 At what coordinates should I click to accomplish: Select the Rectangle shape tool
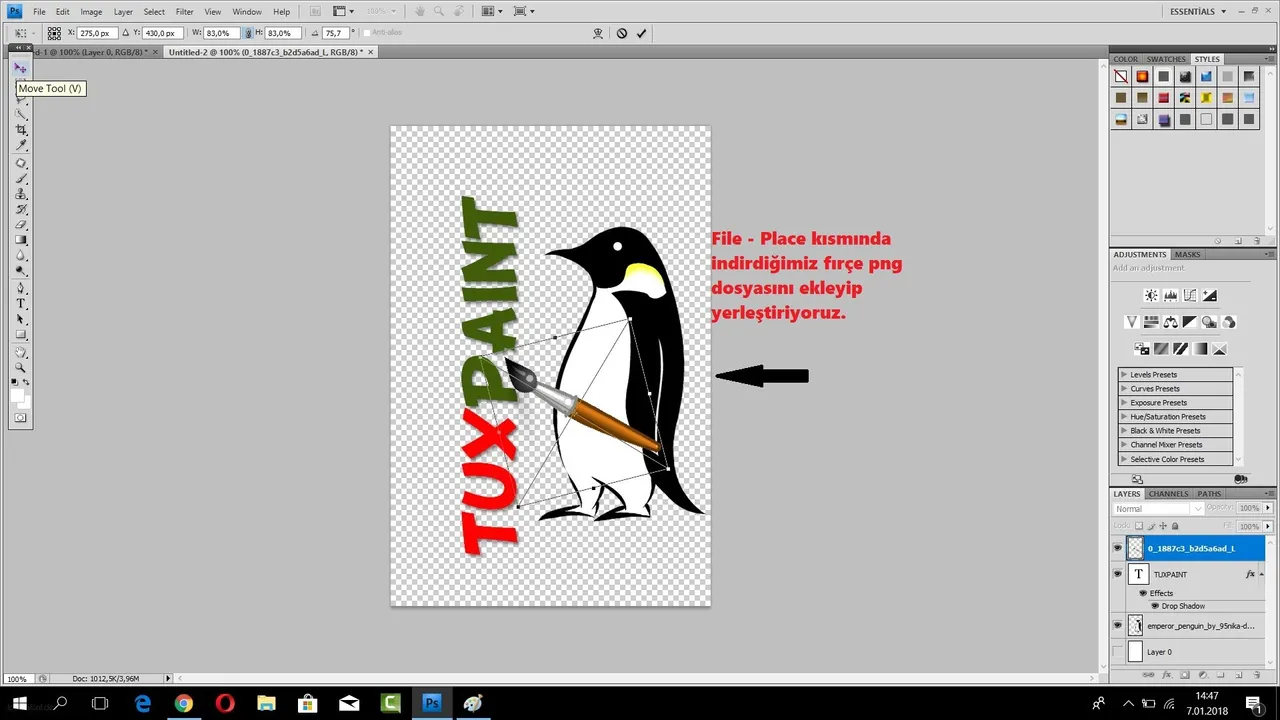coord(20,335)
